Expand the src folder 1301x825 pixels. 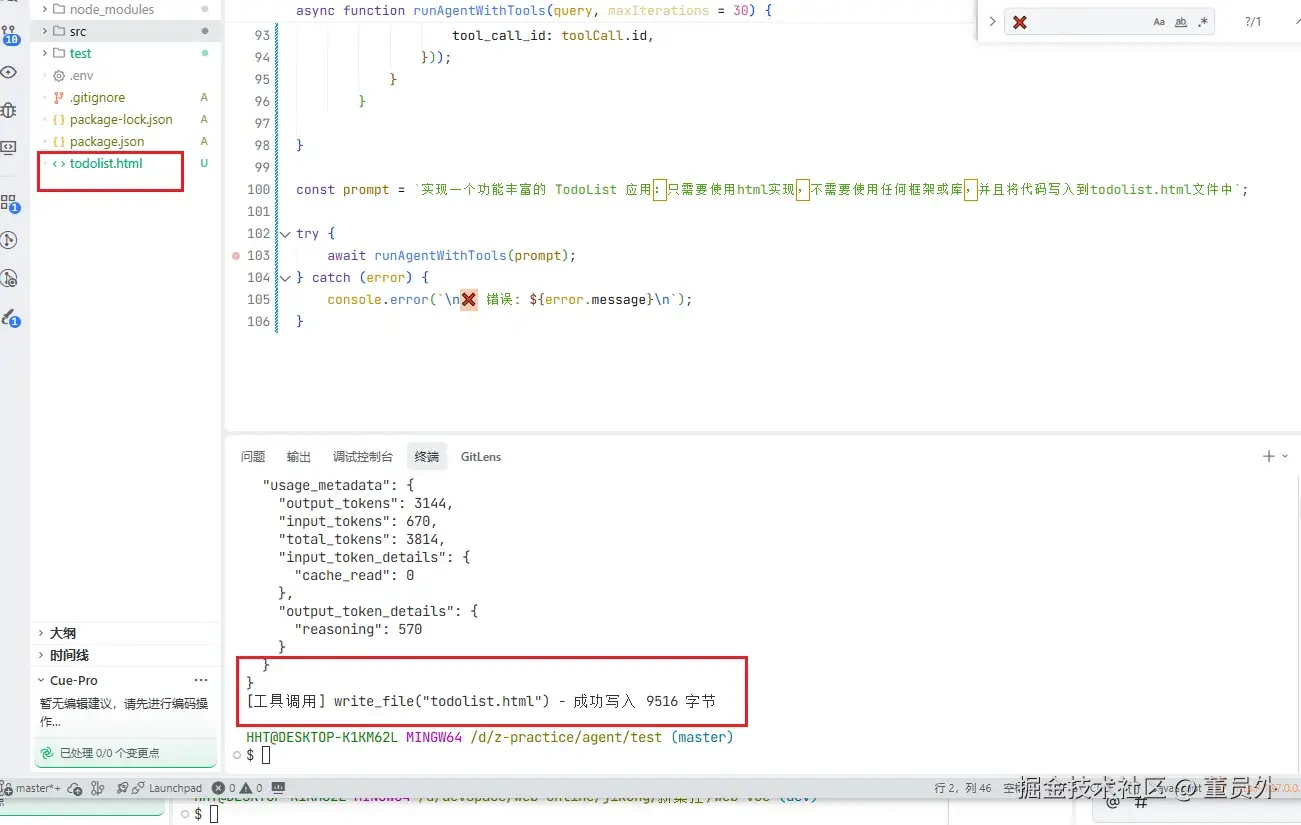(x=45, y=32)
